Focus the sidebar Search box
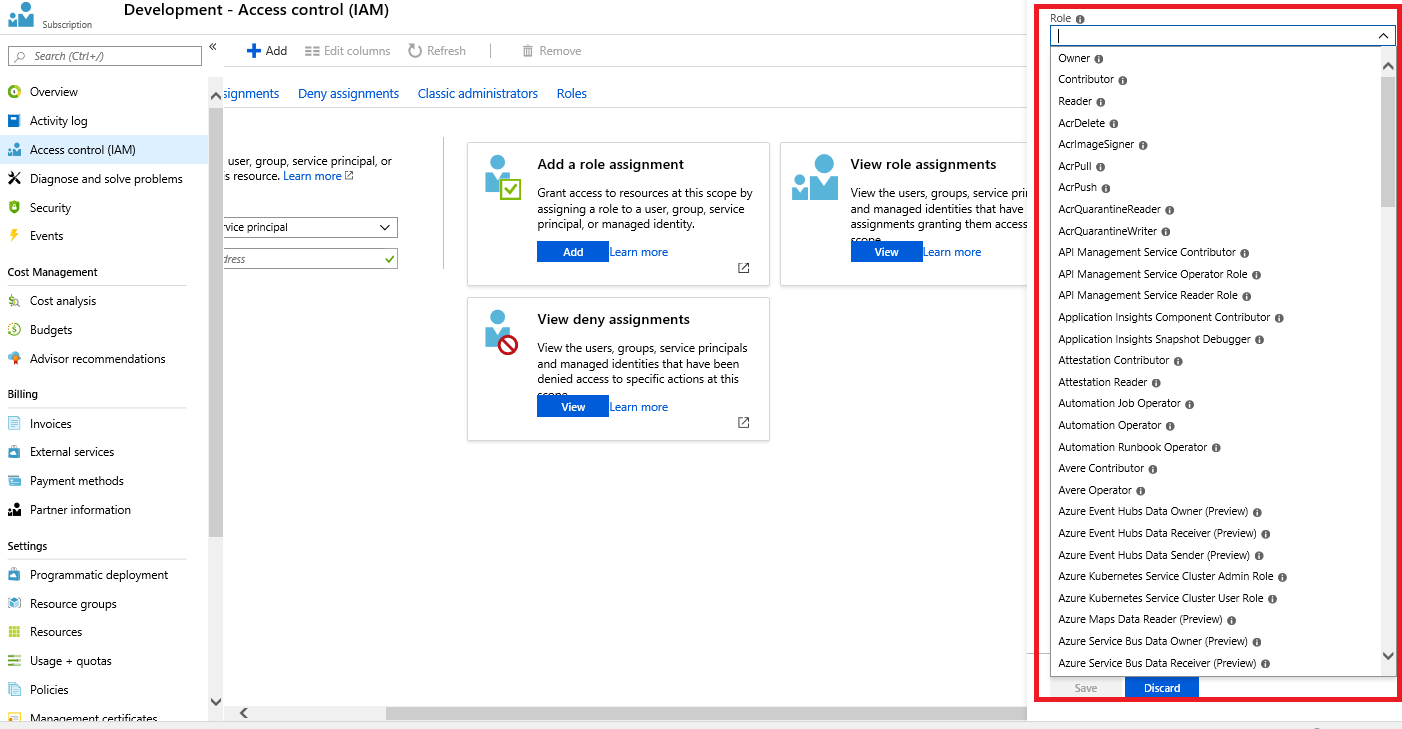The image size is (1402, 729). (104, 56)
